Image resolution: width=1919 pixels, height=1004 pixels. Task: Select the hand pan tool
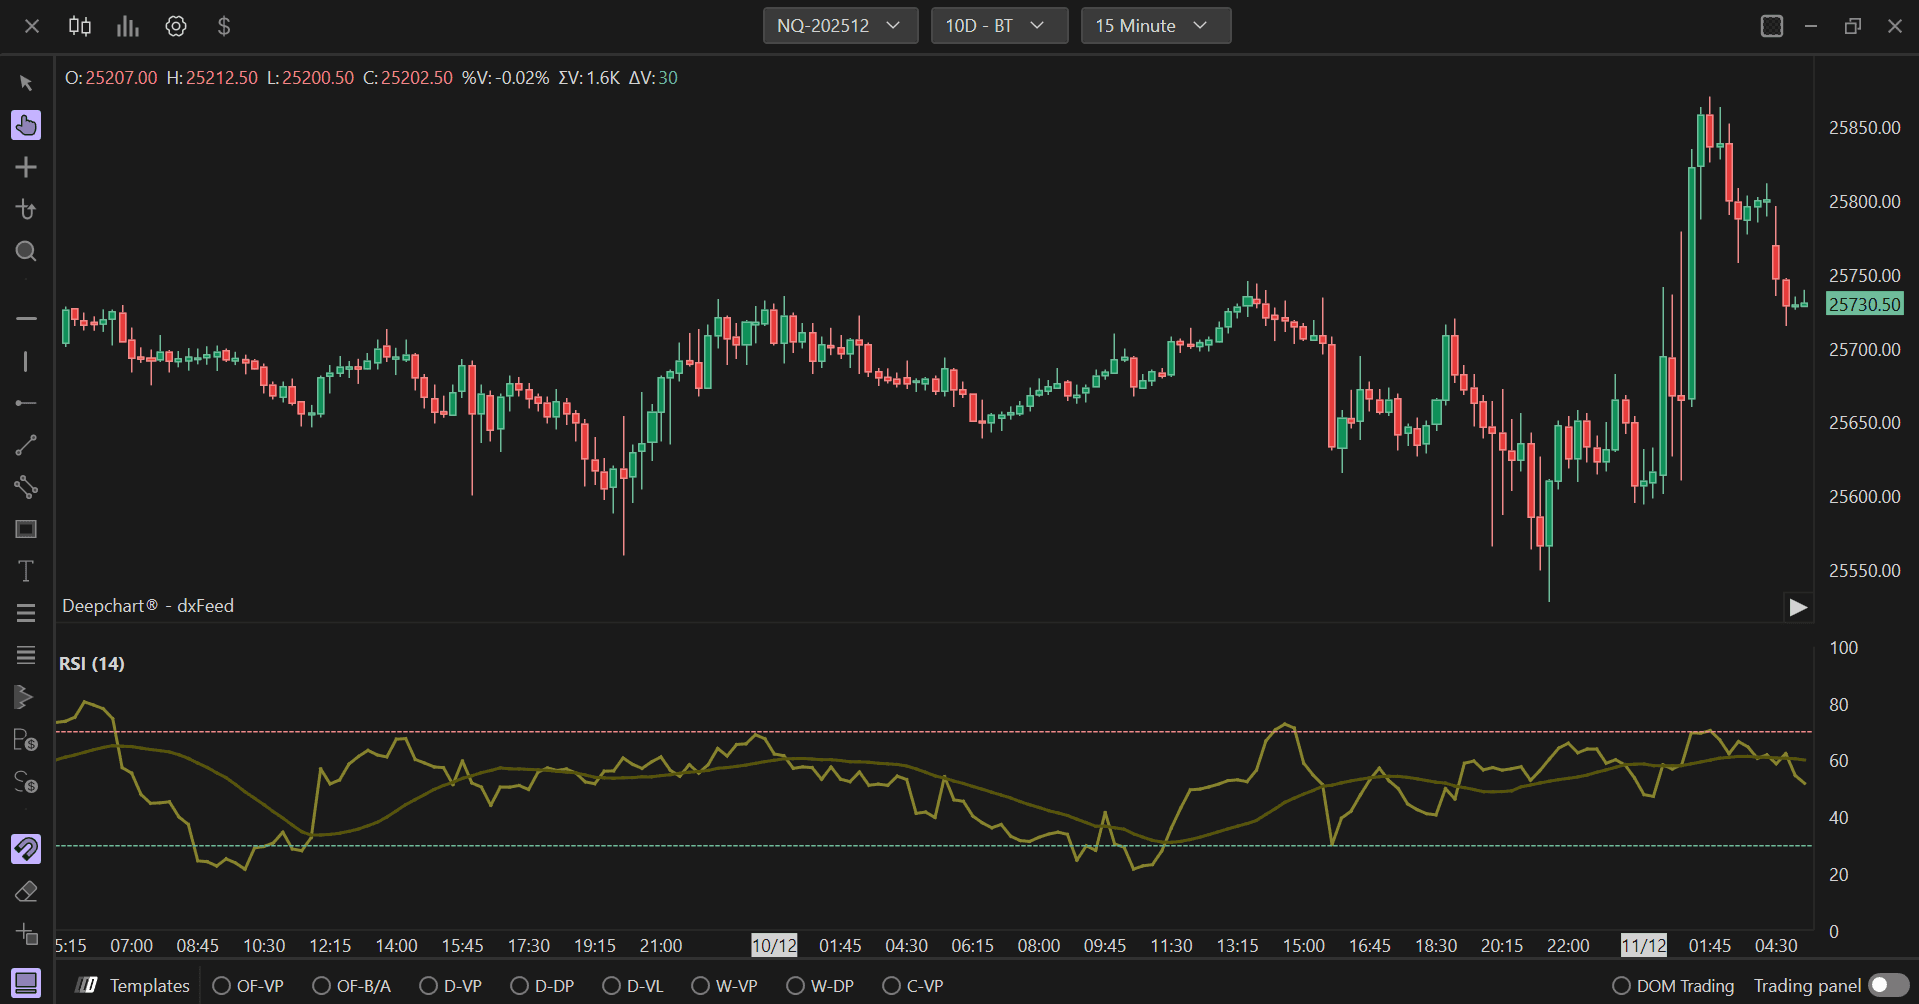click(x=26, y=125)
